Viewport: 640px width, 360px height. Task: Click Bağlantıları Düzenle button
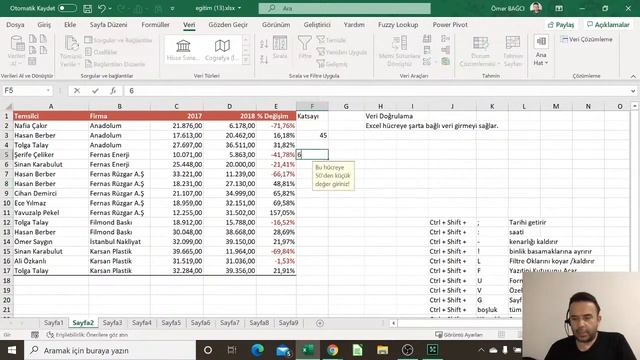pos(115,64)
